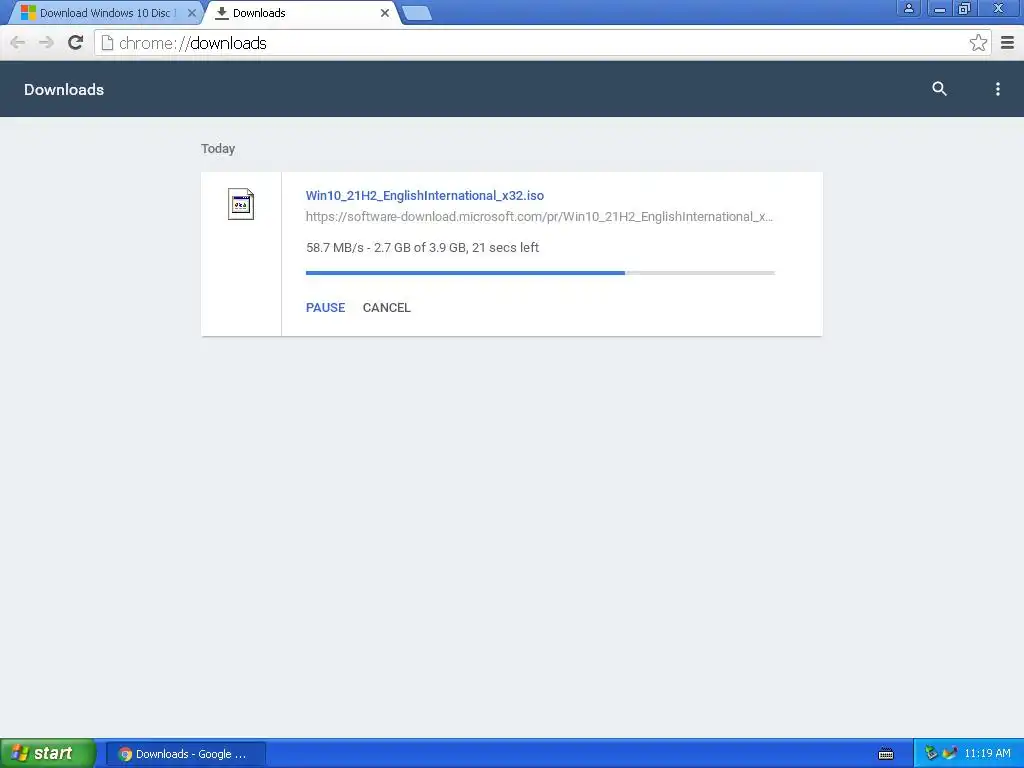
Task: Switch to Download Windows 10 Disc tab
Action: [x=108, y=12]
